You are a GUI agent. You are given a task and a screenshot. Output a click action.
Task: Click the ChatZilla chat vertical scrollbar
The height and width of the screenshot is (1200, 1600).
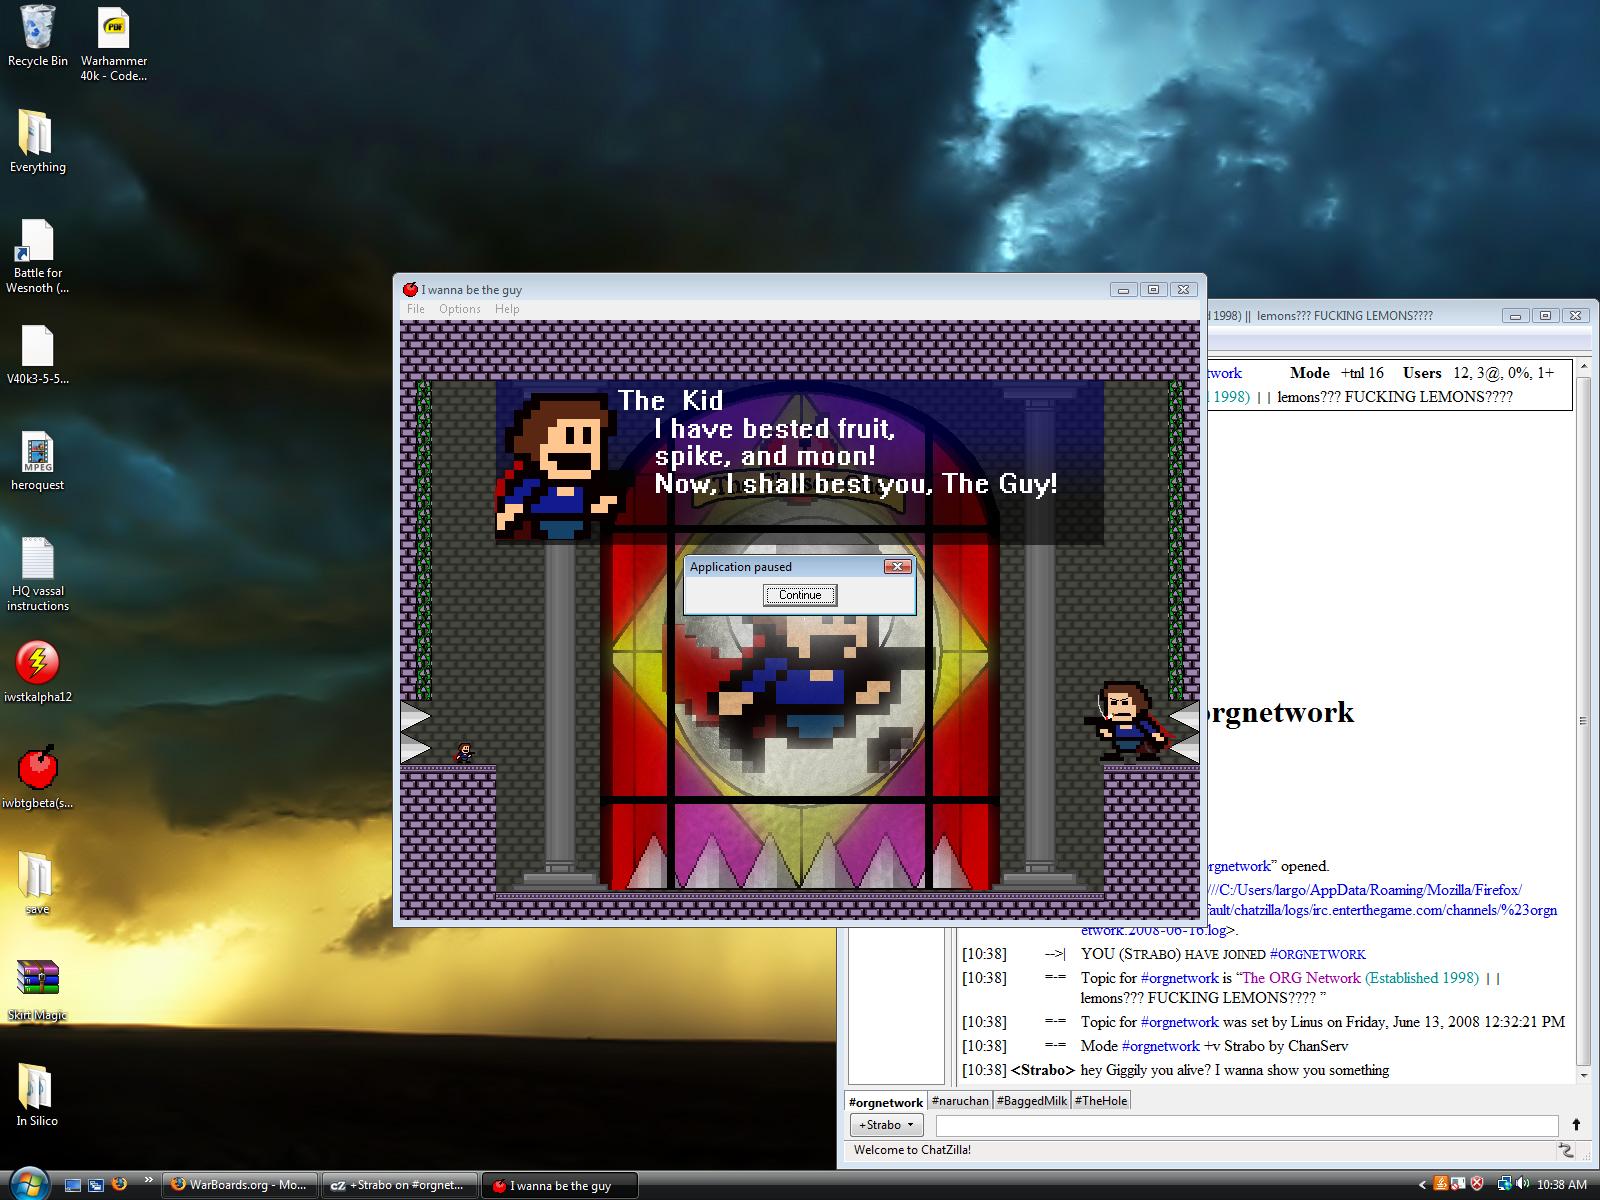[x=1582, y=720]
